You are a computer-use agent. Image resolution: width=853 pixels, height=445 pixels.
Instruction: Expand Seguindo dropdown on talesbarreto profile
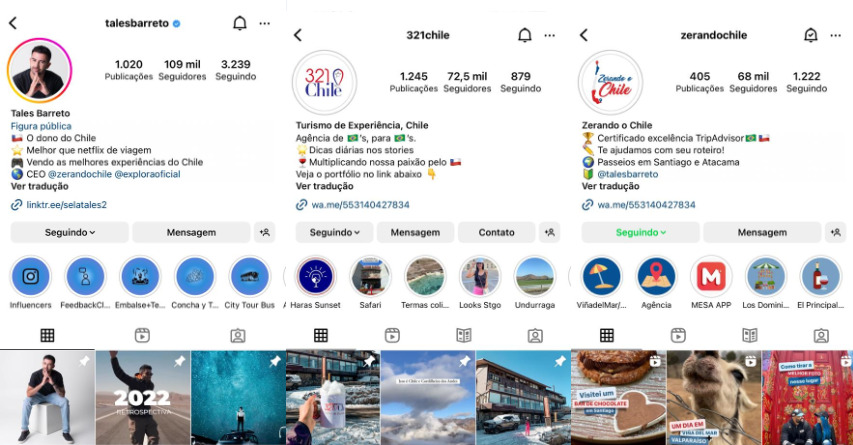[x=70, y=232]
